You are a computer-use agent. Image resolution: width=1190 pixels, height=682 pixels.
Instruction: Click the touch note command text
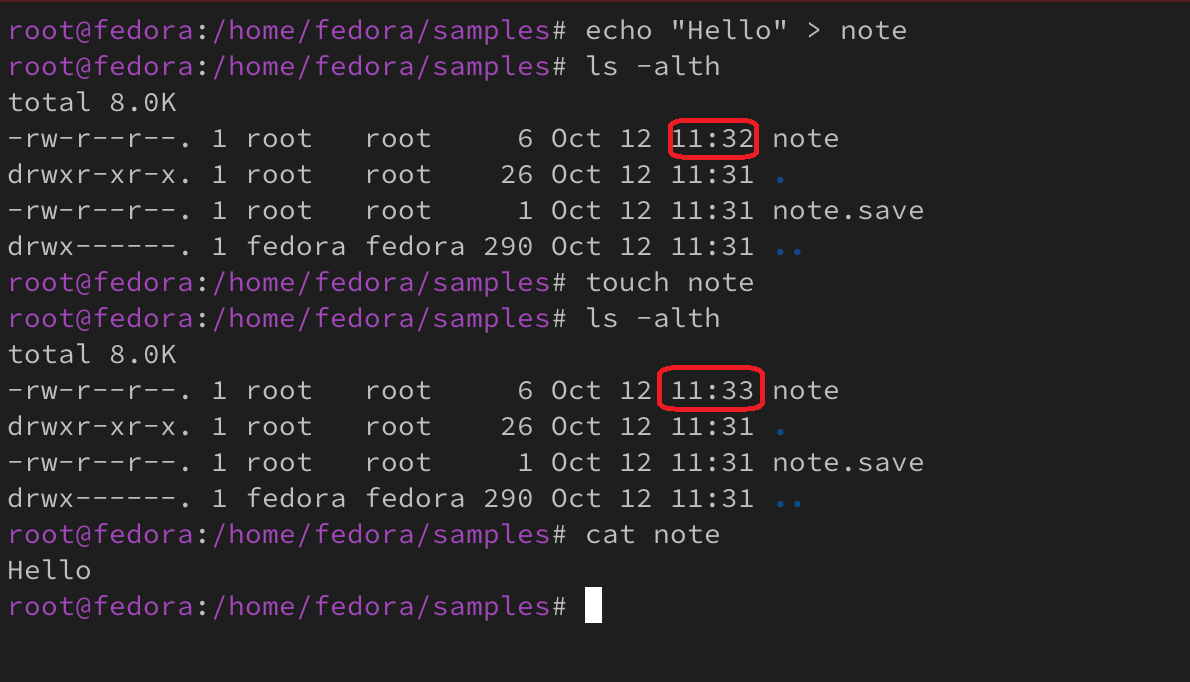pos(670,283)
